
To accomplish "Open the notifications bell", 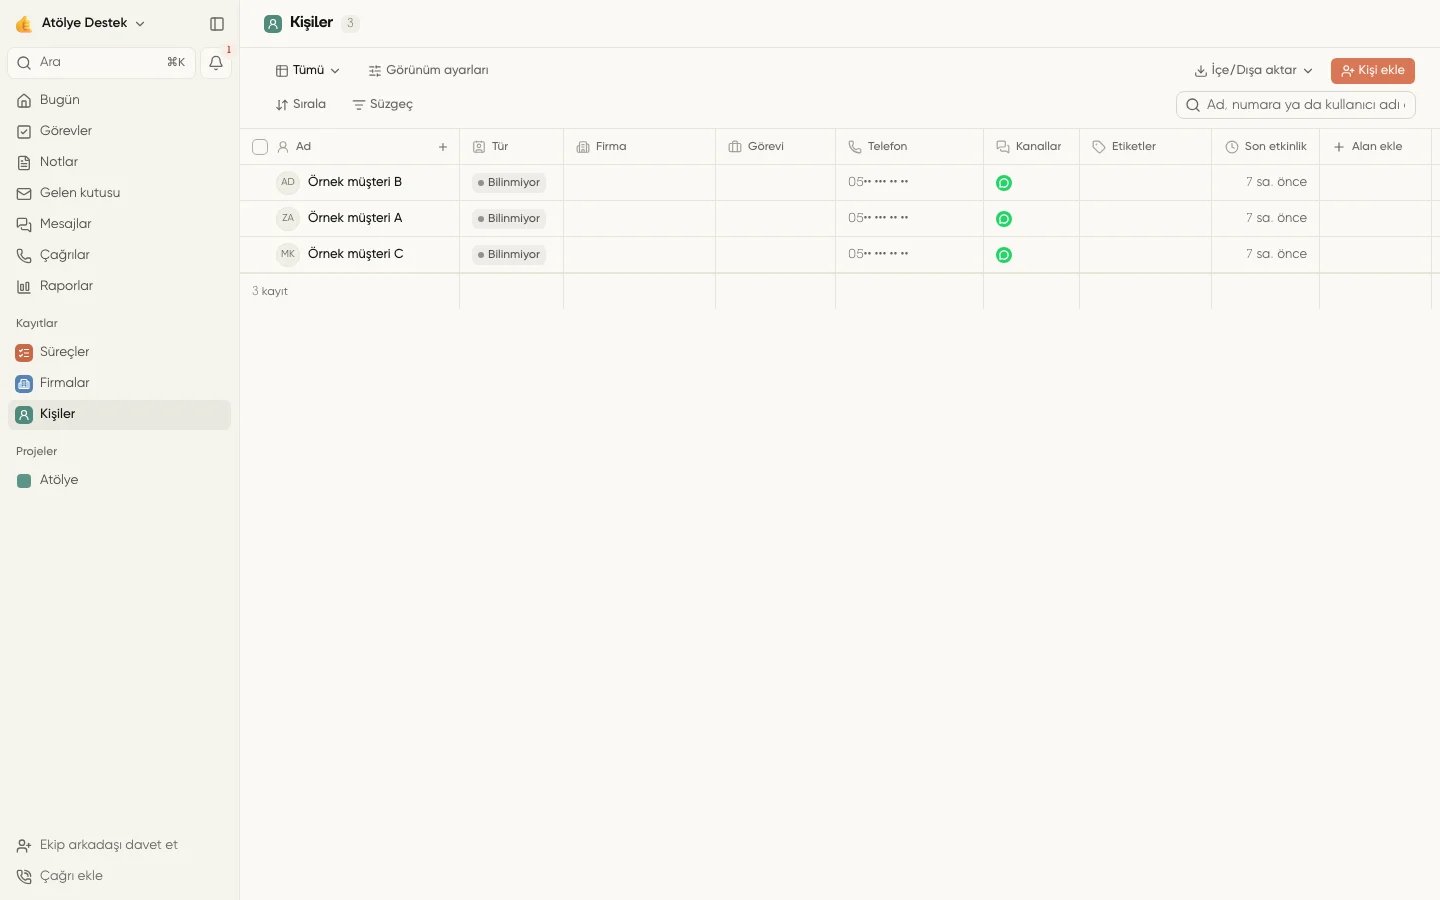I will [x=216, y=63].
